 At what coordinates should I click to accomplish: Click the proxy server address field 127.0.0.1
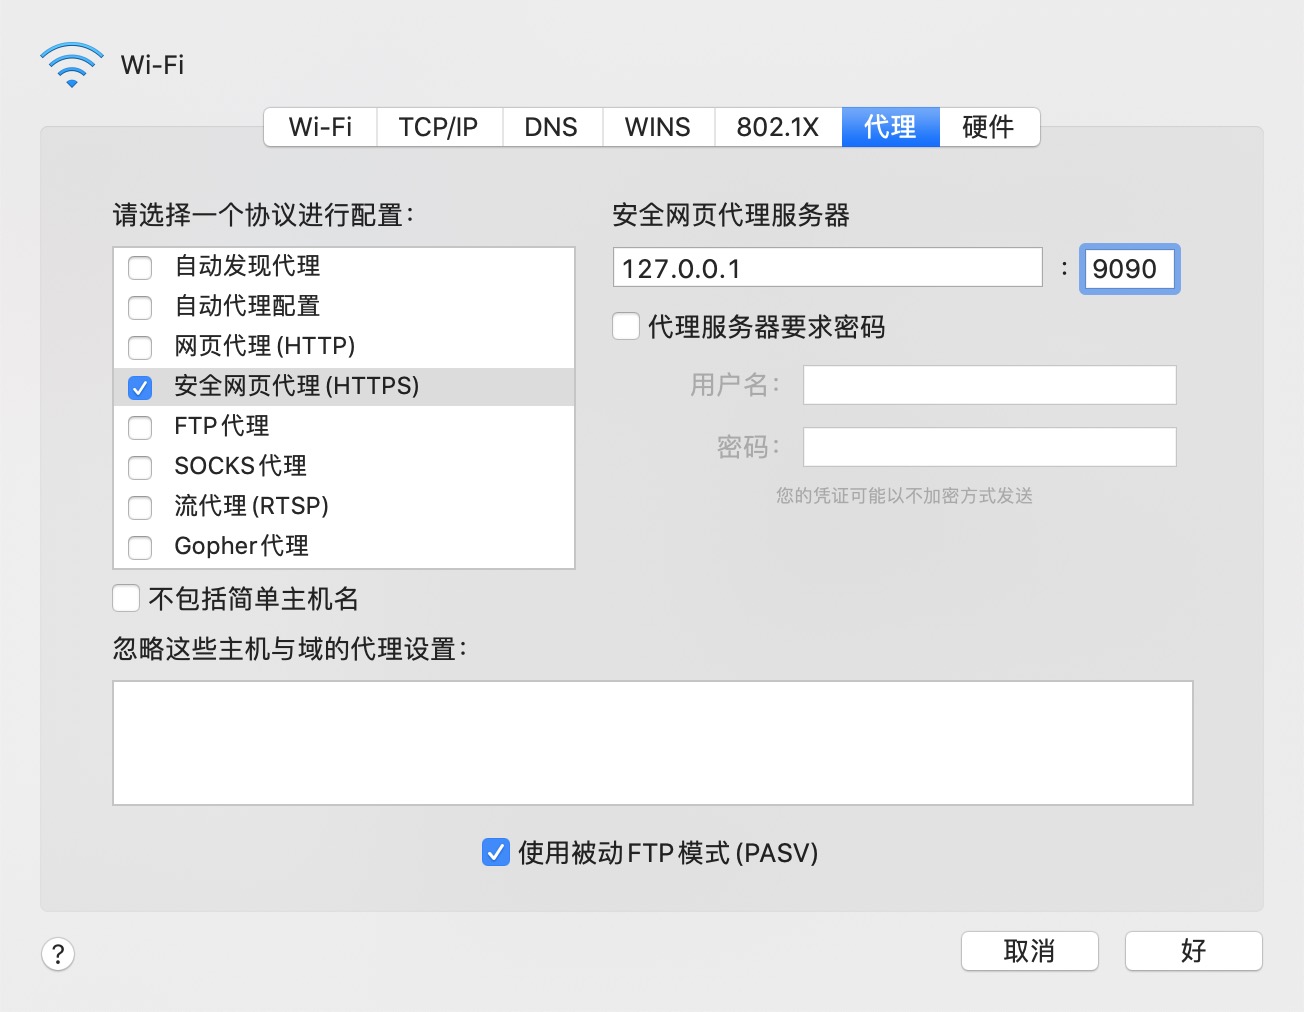coord(828,268)
